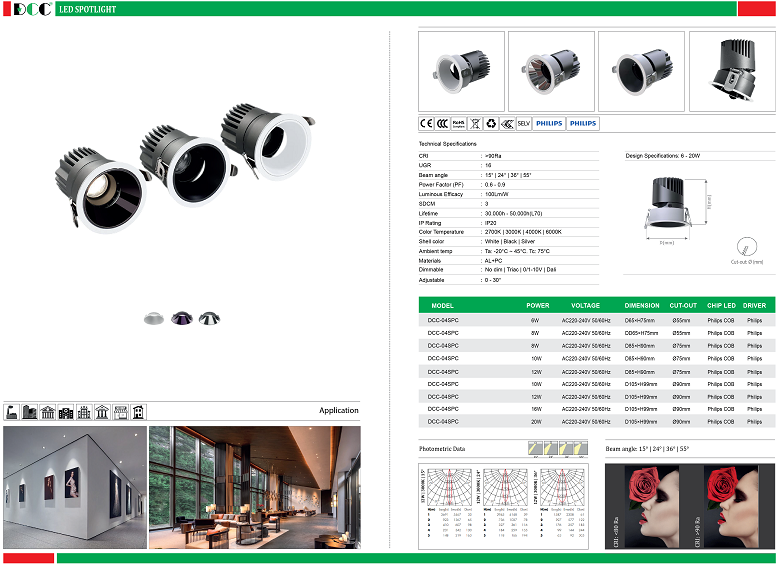The image size is (781, 567).
Task: Click the Ø55mm cut-out in the 6W row
Action: (681, 320)
